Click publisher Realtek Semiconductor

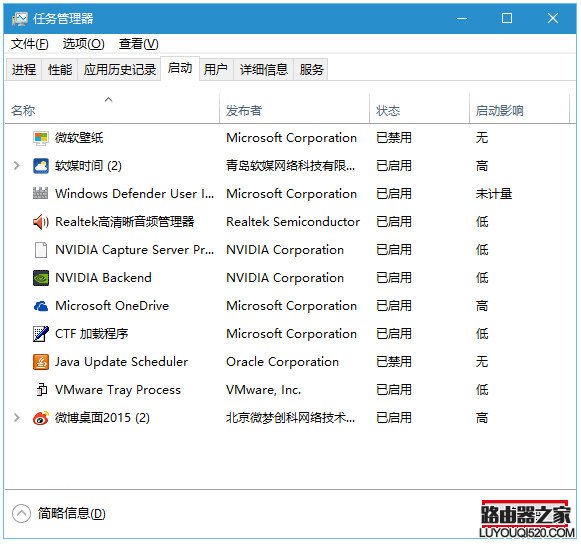pyautogui.click(x=293, y=222)
